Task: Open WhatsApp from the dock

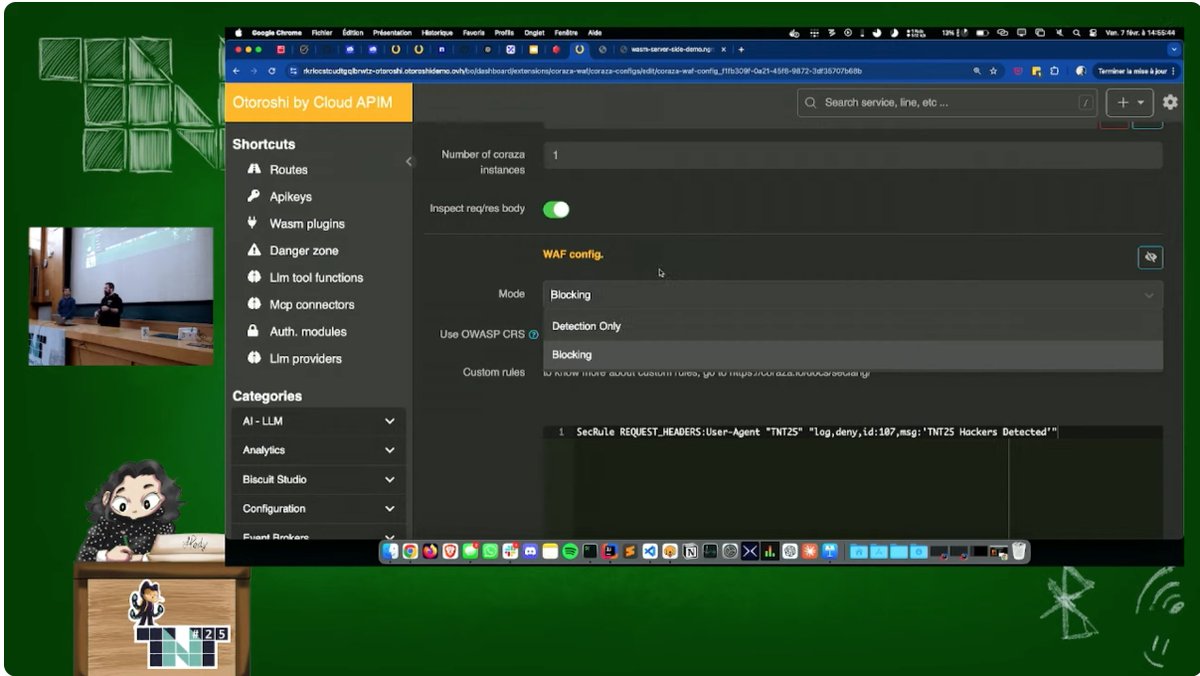Action: (x=490, y=551)
